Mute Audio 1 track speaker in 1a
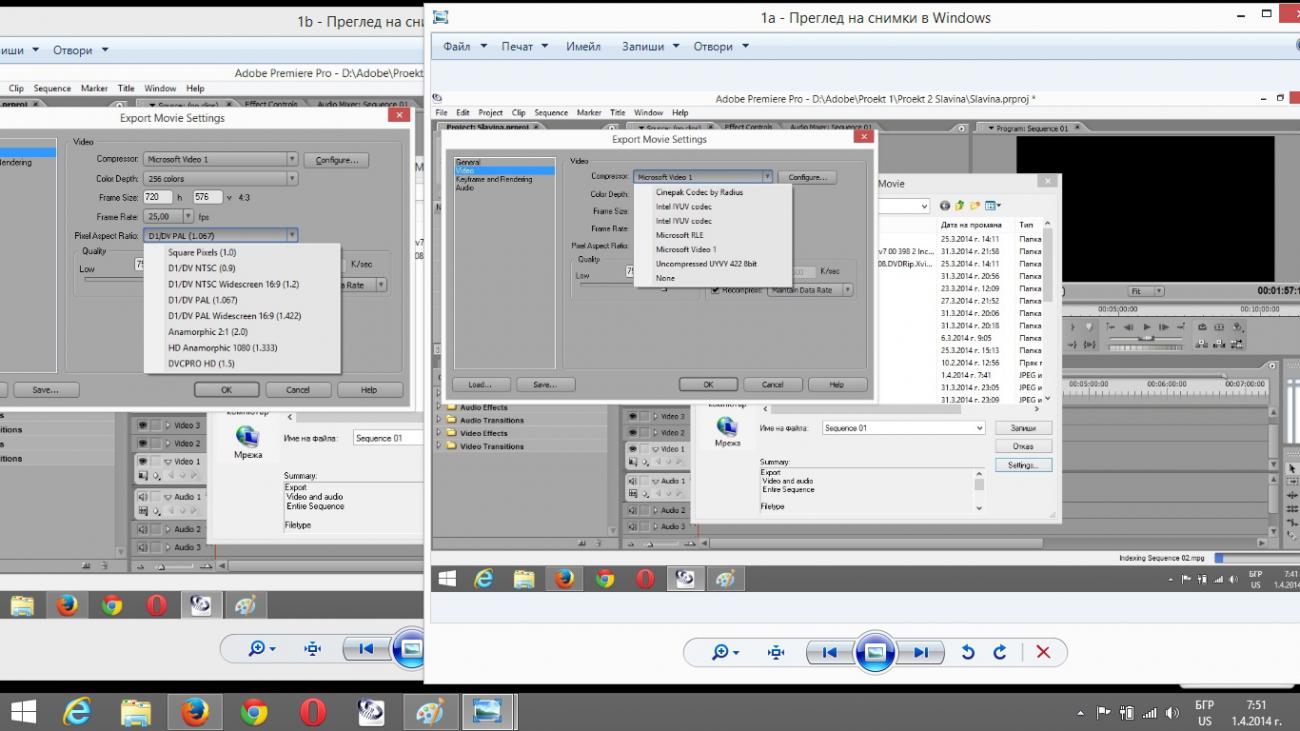1300x731 pixels. point(632,481)
